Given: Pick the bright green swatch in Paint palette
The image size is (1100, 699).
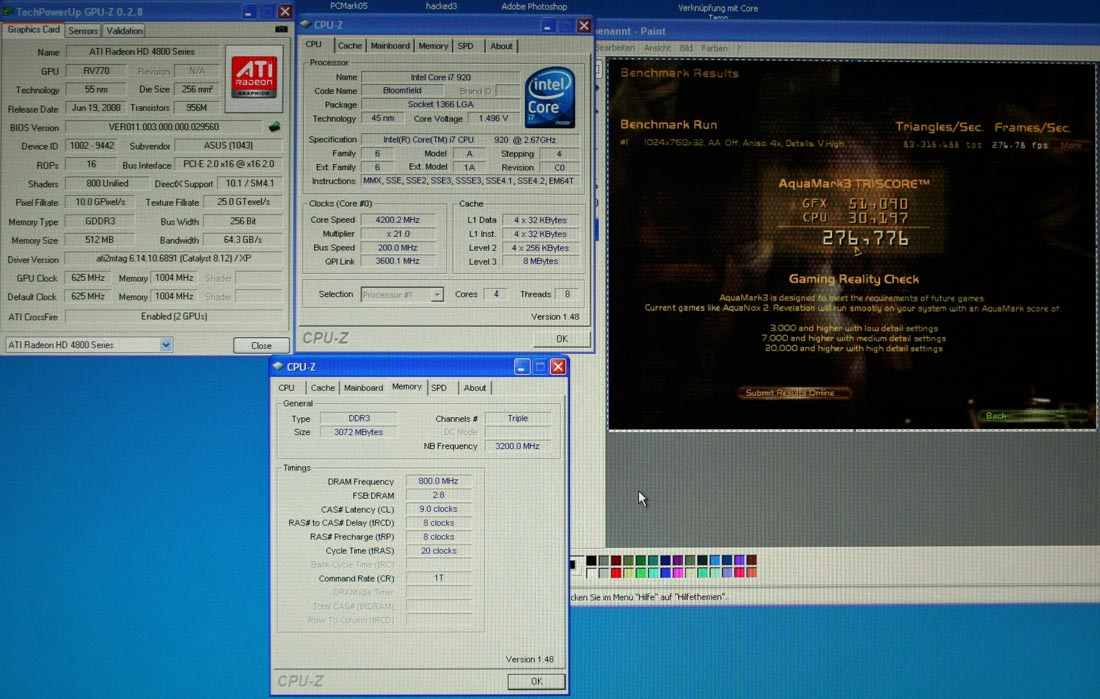Looking at the screenshot, I should (x=640, y=573).
